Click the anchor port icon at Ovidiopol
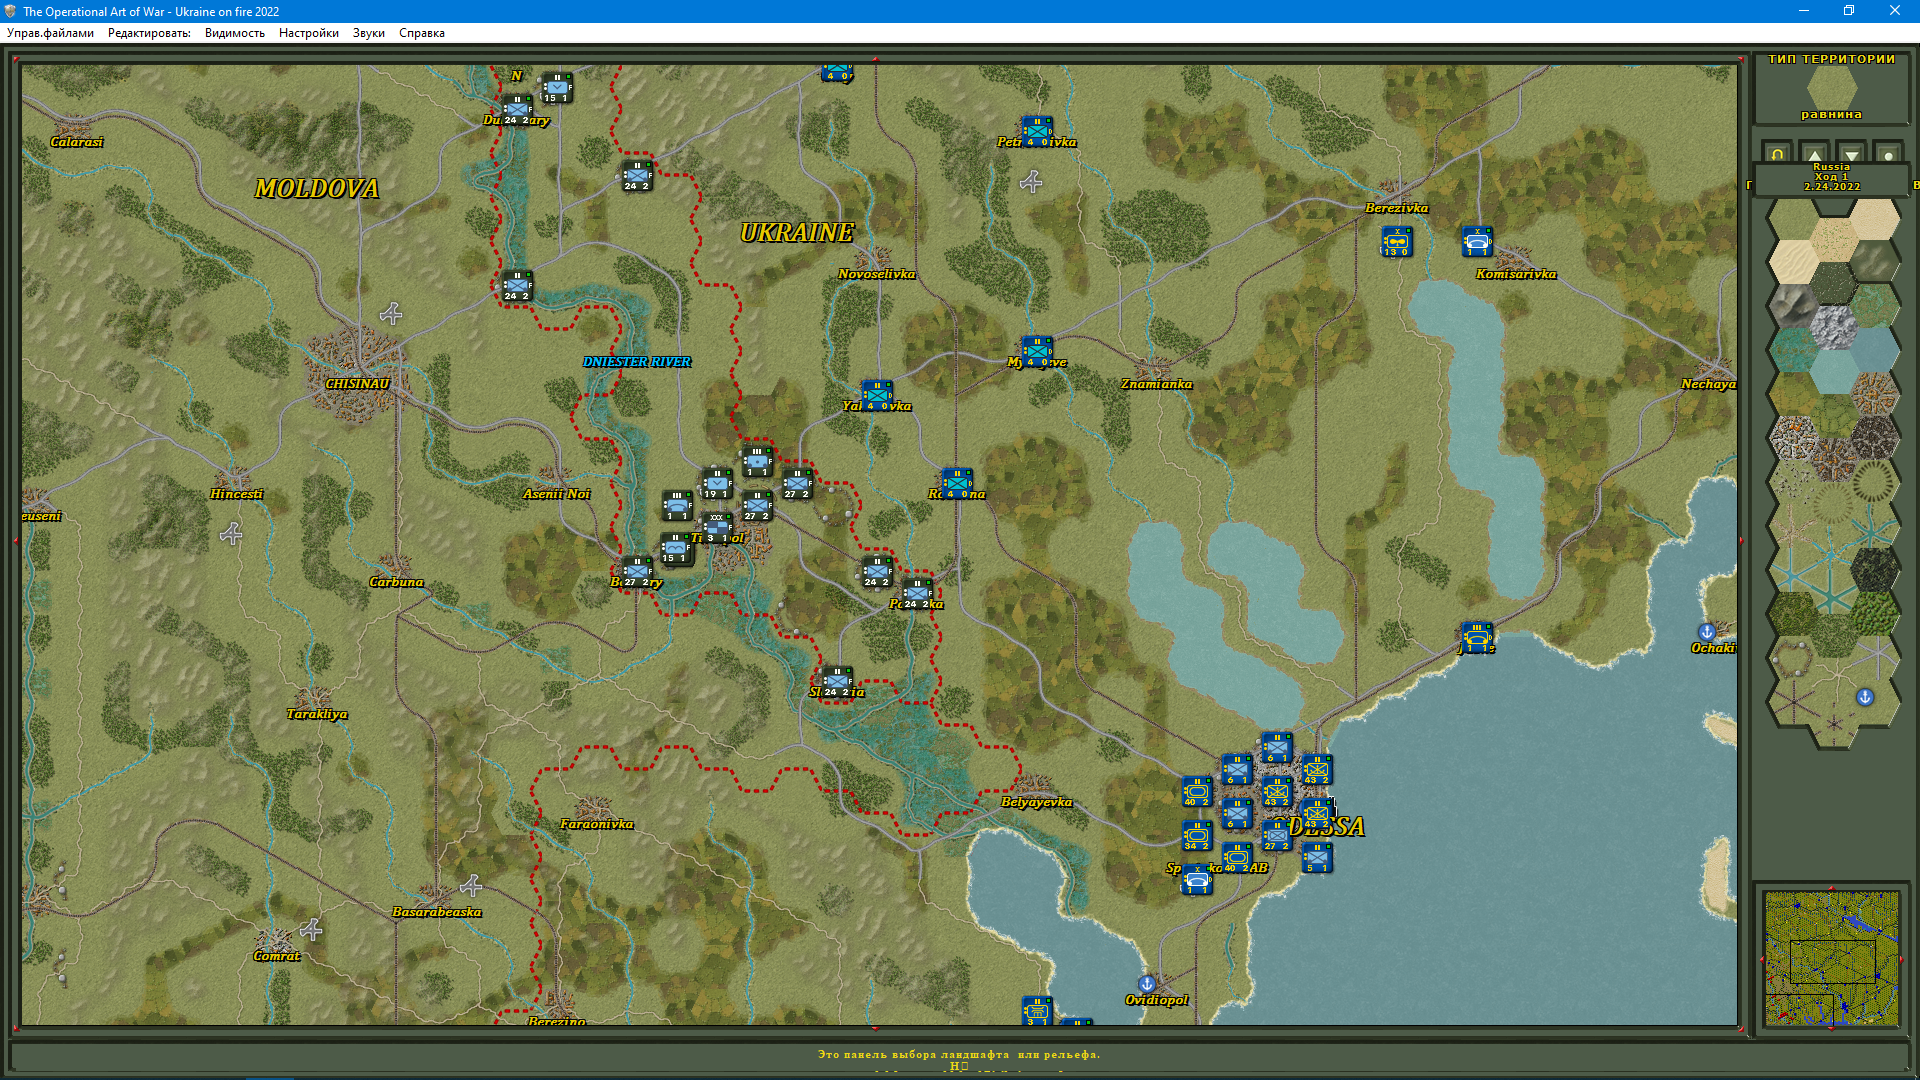This screenshot has width=1920, height=1080. coord(1147,984)
